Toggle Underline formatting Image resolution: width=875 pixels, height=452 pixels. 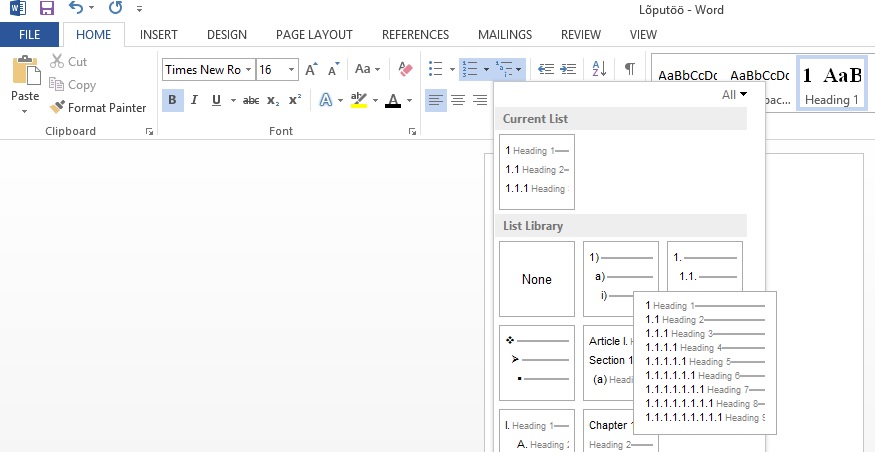point(217,100)
